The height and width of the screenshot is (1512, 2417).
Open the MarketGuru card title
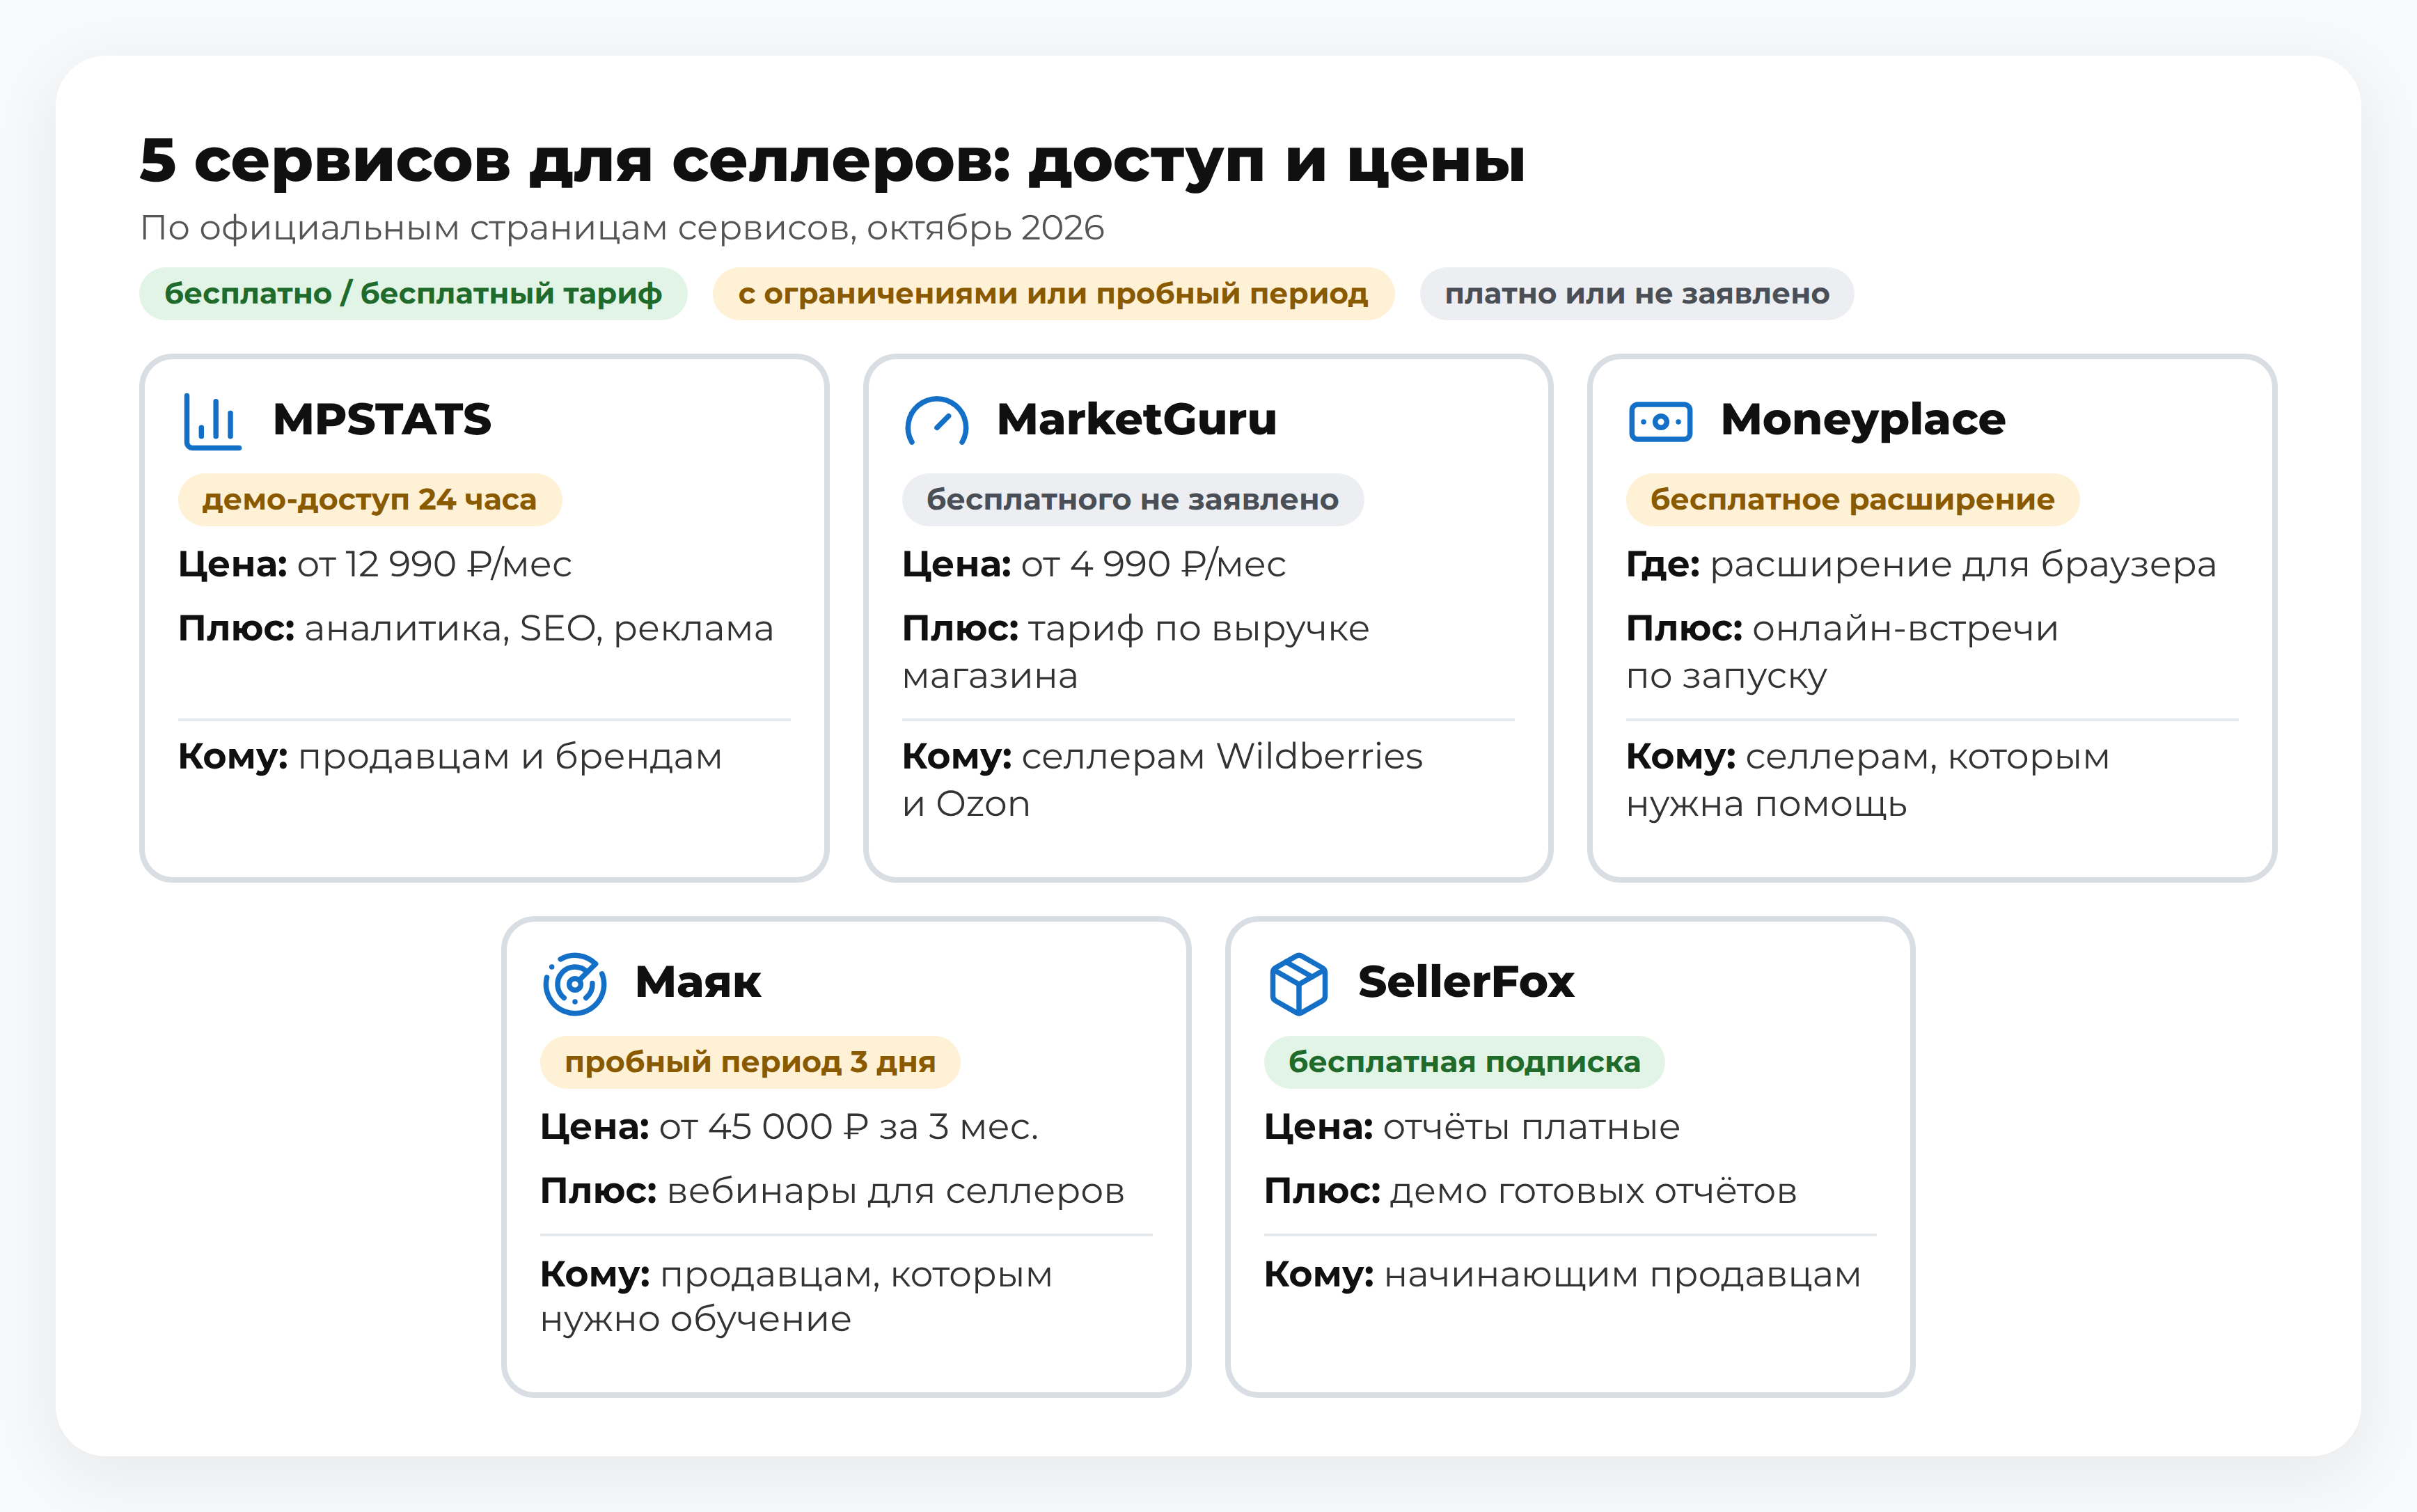tap(1137, 420)
